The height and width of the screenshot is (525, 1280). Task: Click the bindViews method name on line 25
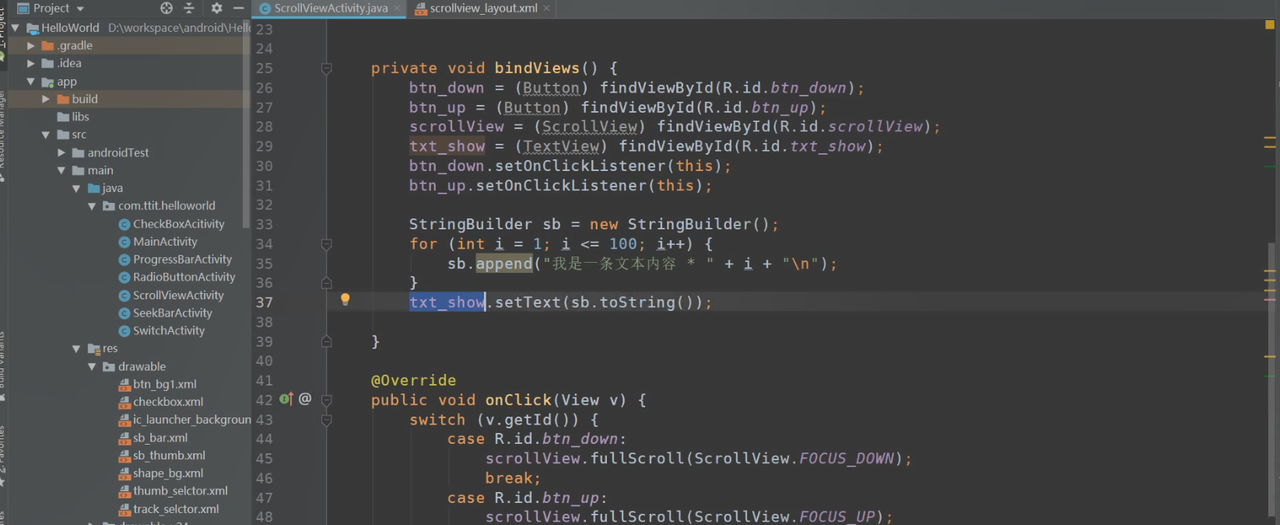coord(537,68)
